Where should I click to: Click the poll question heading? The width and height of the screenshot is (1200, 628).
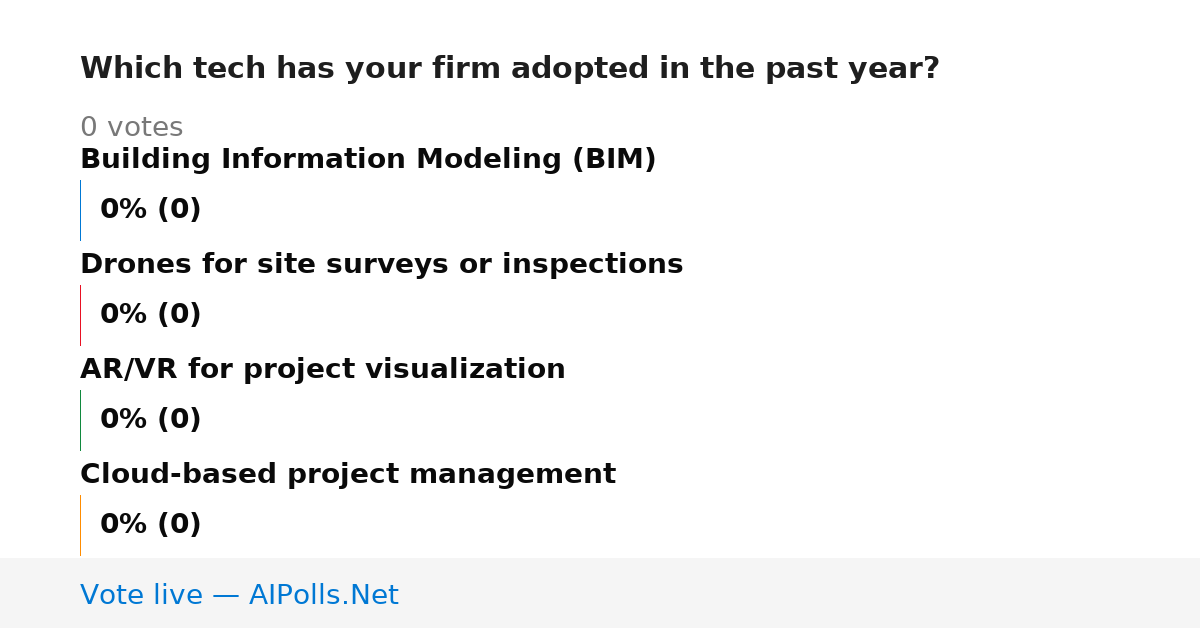(x=509, y=69)
